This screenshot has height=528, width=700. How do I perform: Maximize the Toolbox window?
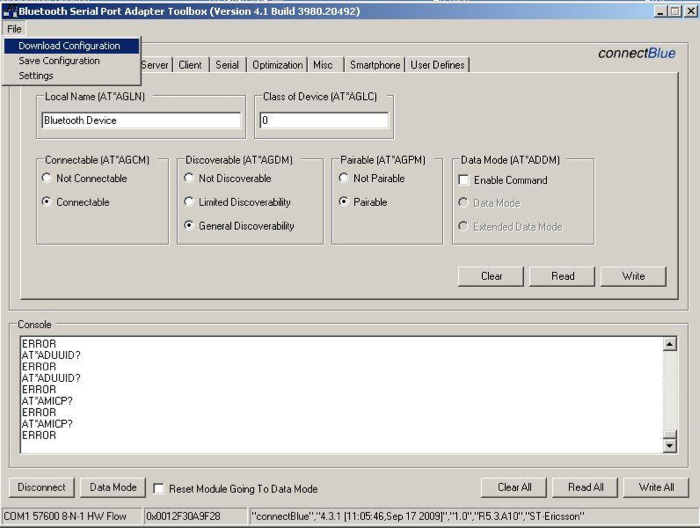[675, 12]
